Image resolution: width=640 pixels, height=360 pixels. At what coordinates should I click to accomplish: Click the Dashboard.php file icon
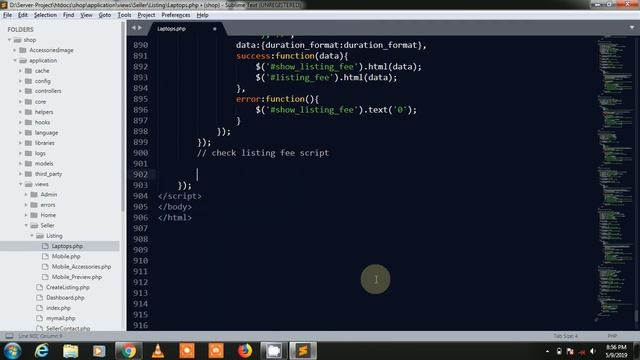(x=40, y=298)
